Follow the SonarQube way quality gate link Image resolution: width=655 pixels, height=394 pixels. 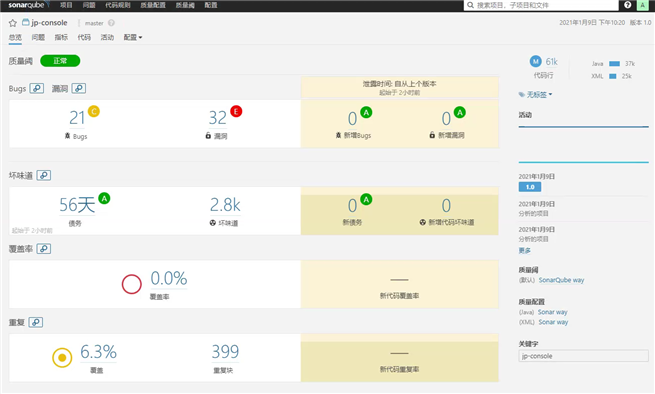click(x=561, y=280)
